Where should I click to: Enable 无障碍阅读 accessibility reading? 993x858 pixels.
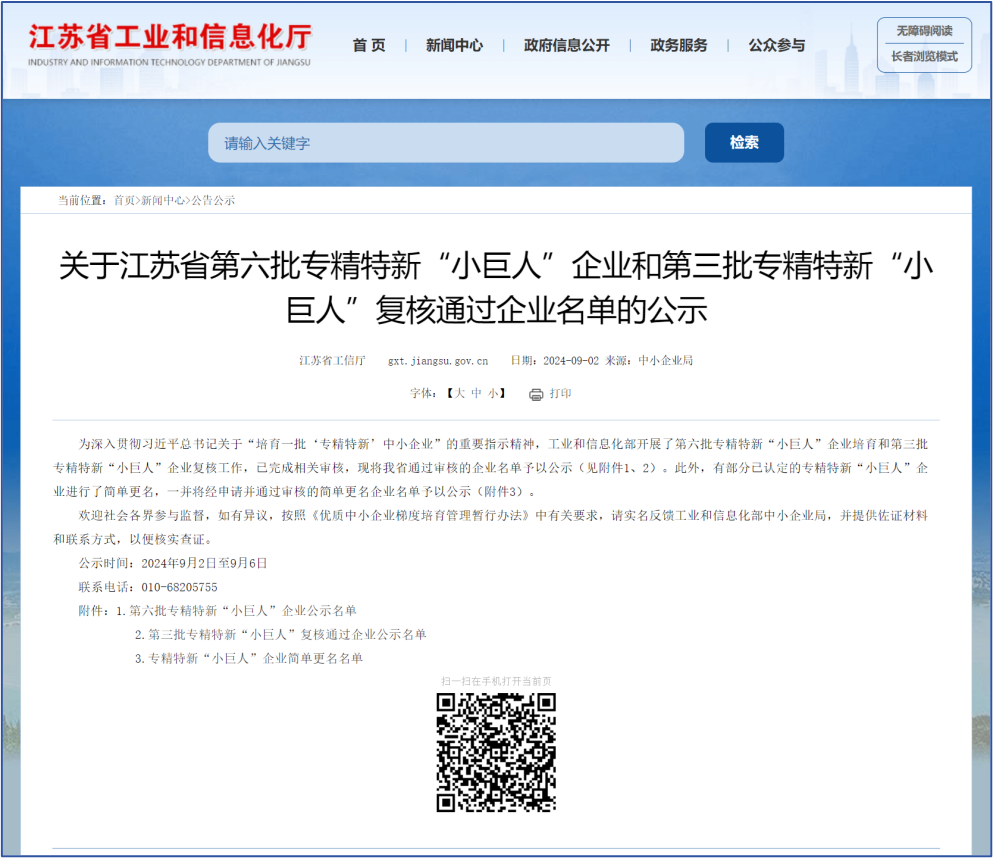(924, 32)
